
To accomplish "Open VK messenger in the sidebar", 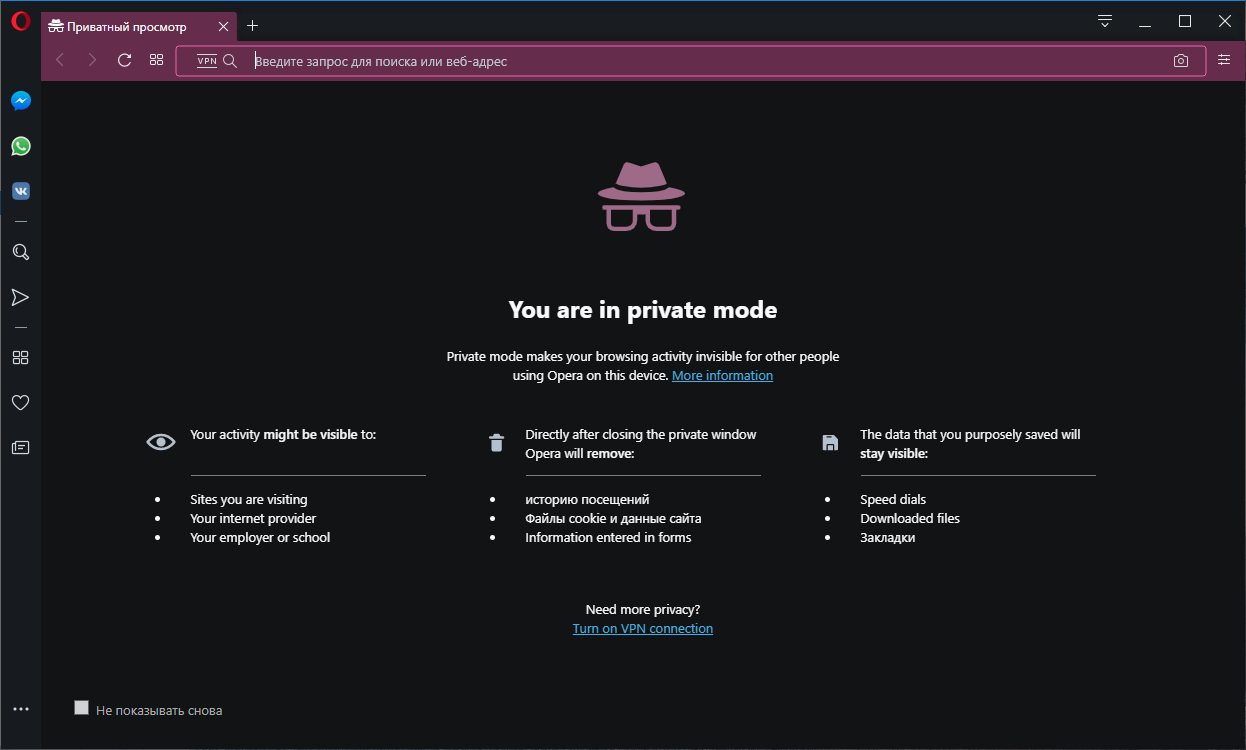I will click(x=21, y=191).
